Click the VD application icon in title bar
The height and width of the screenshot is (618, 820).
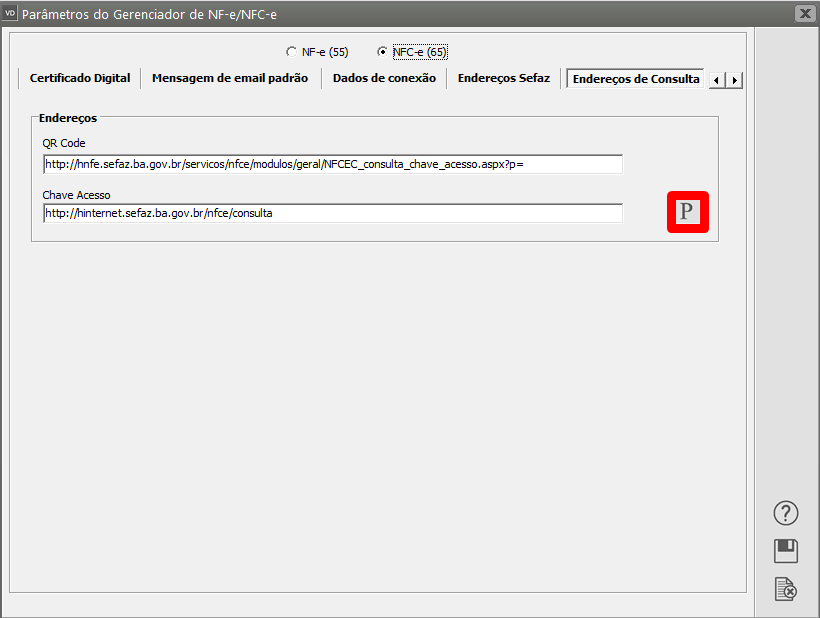point(10,13)
